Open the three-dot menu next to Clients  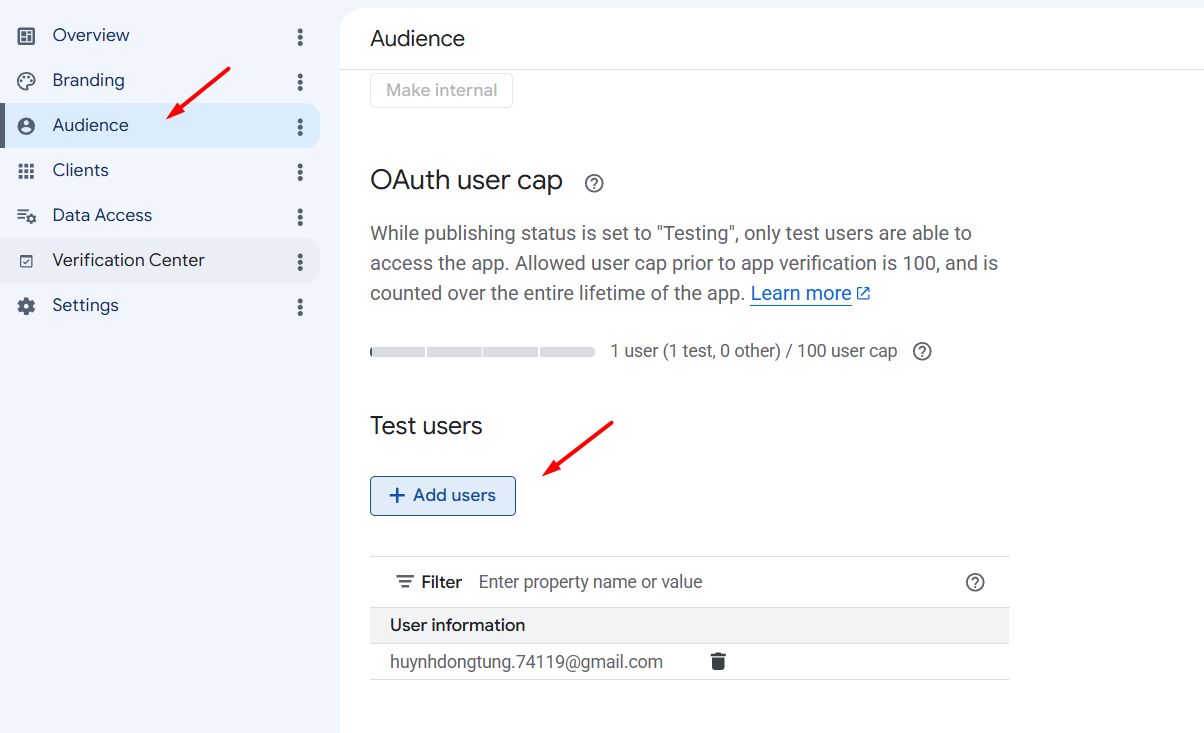click(x=300, y=172)
